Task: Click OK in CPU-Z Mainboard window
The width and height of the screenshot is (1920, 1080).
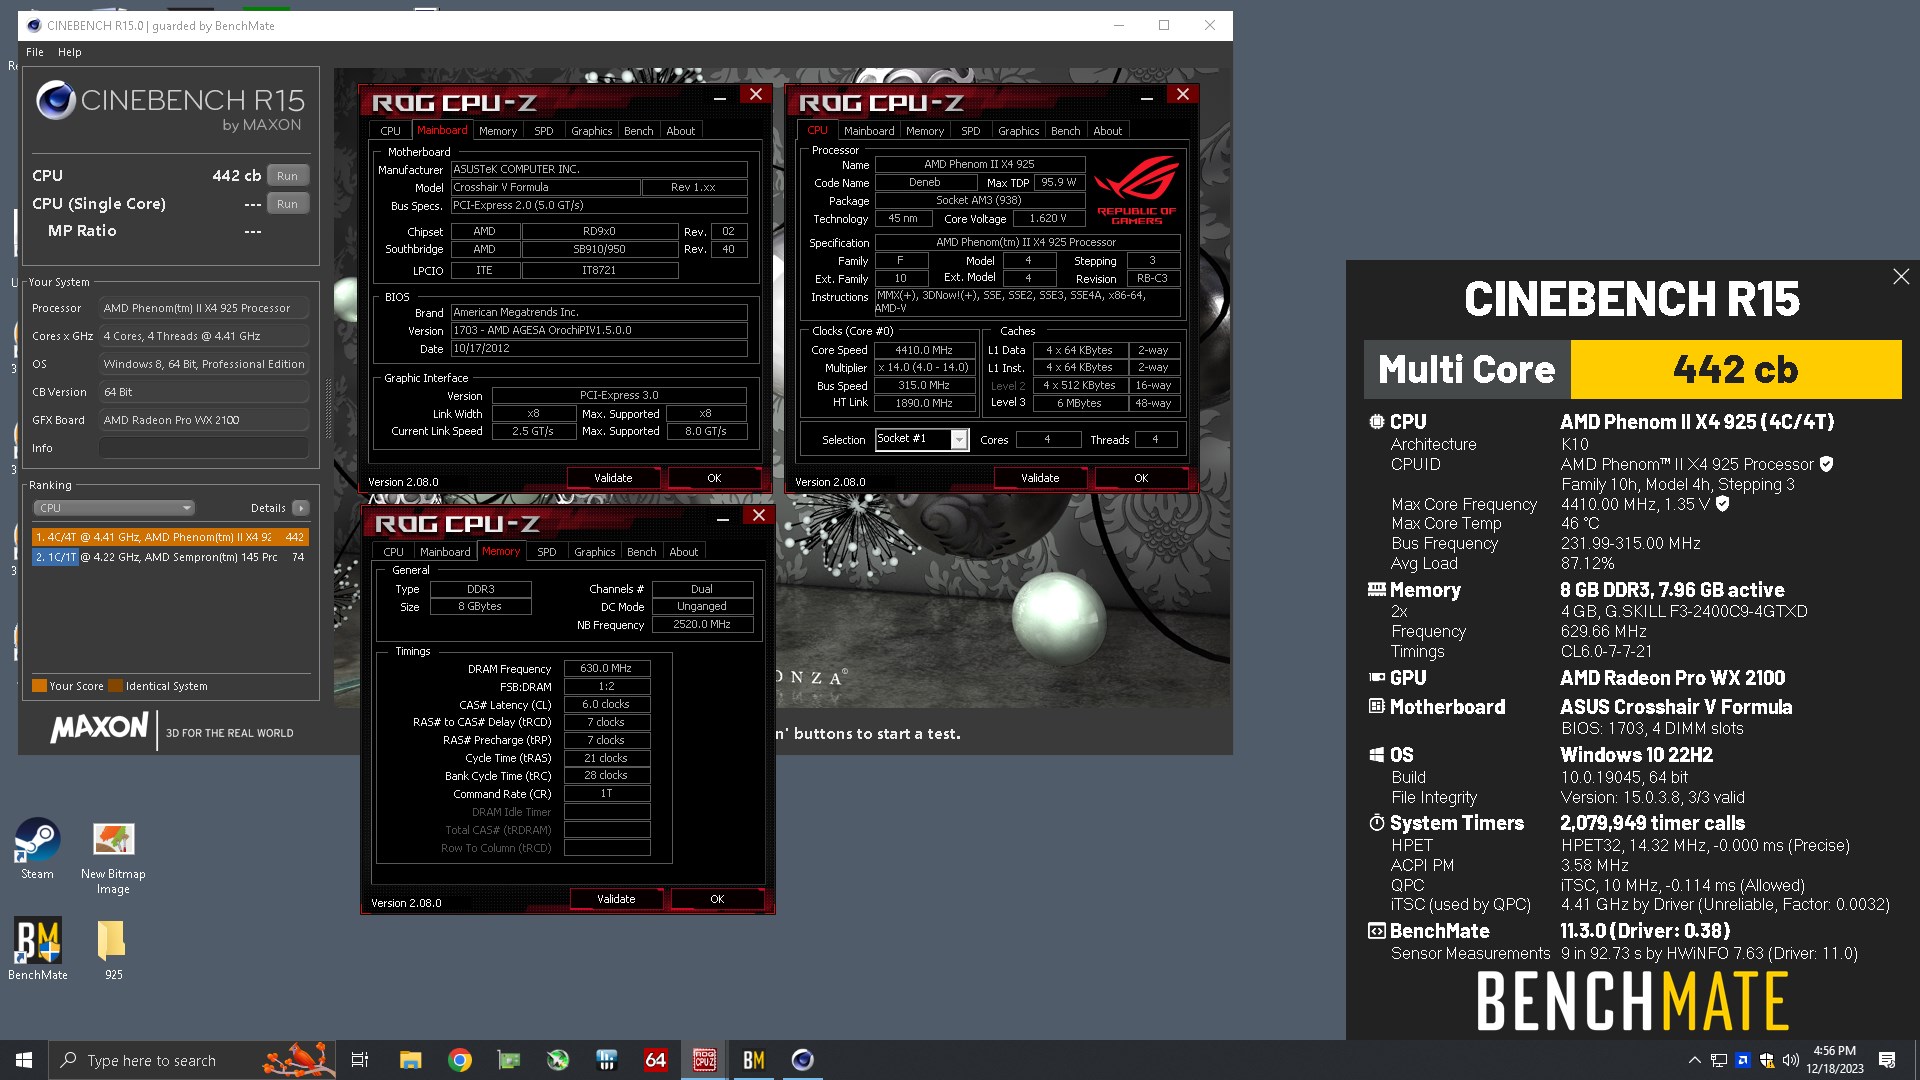Action: [x=714, y=478]
